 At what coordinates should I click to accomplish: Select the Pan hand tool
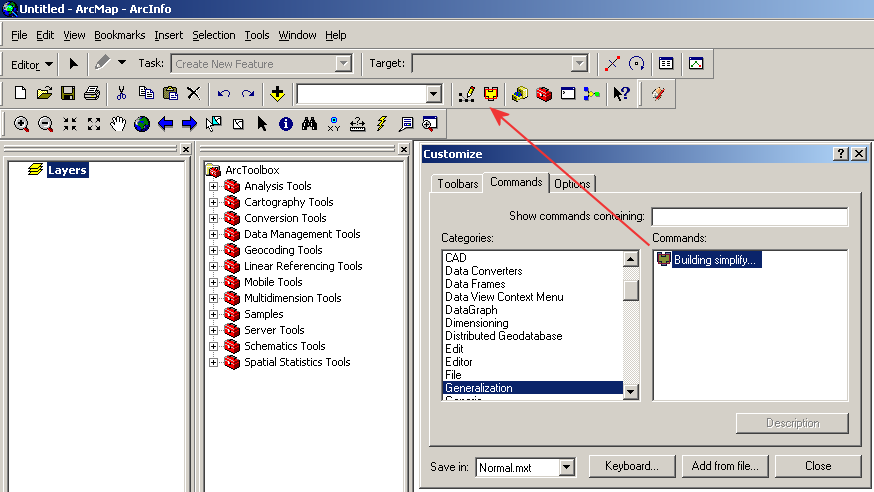pyautogui.click(x=118, y=124)
